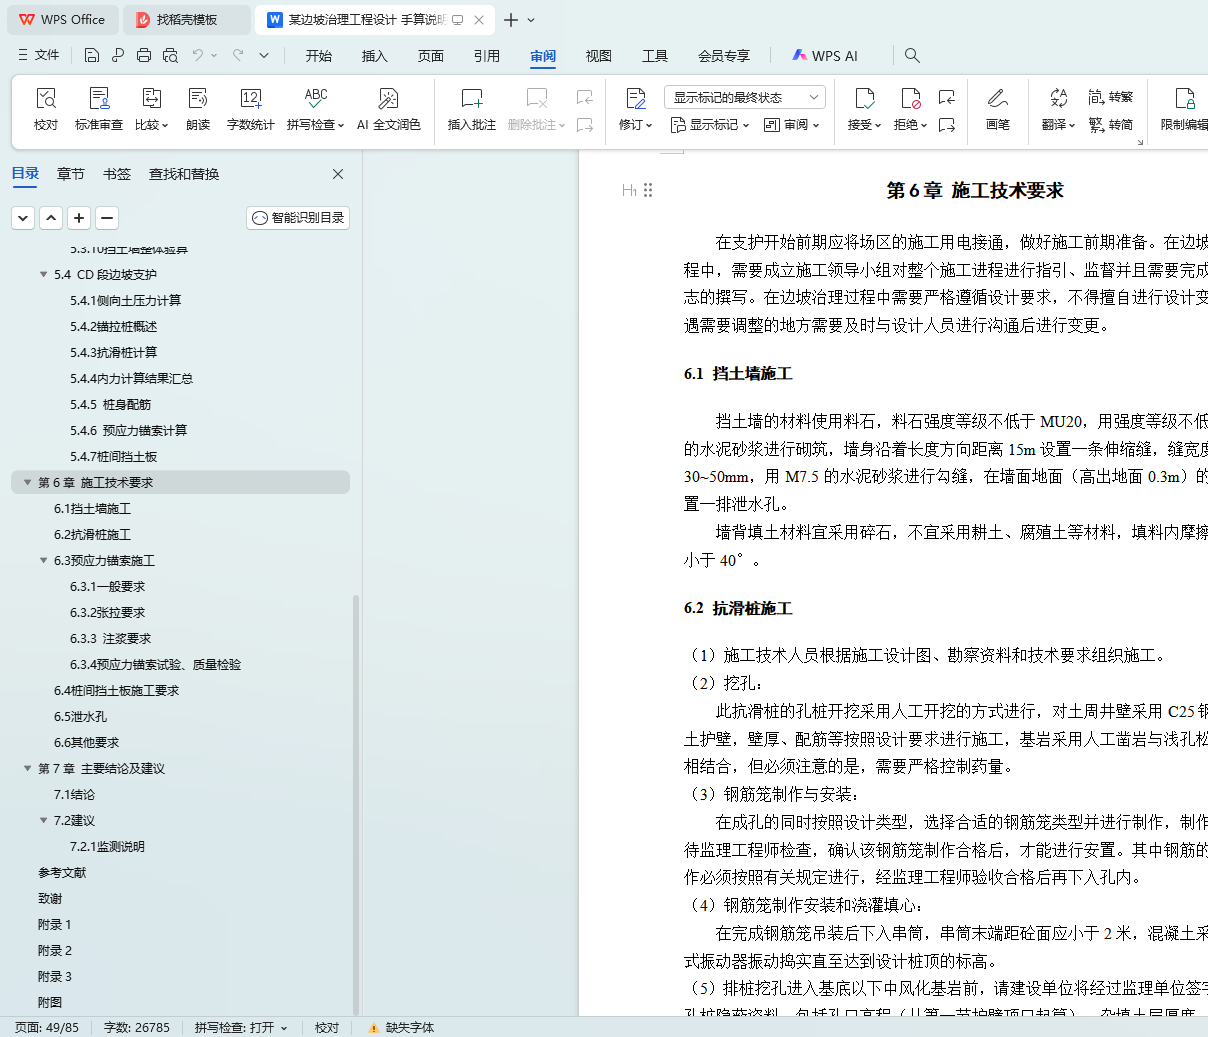
Task: Open the 工具 ribbon tab
Action: pyautogui.click(x=655, y=56)
